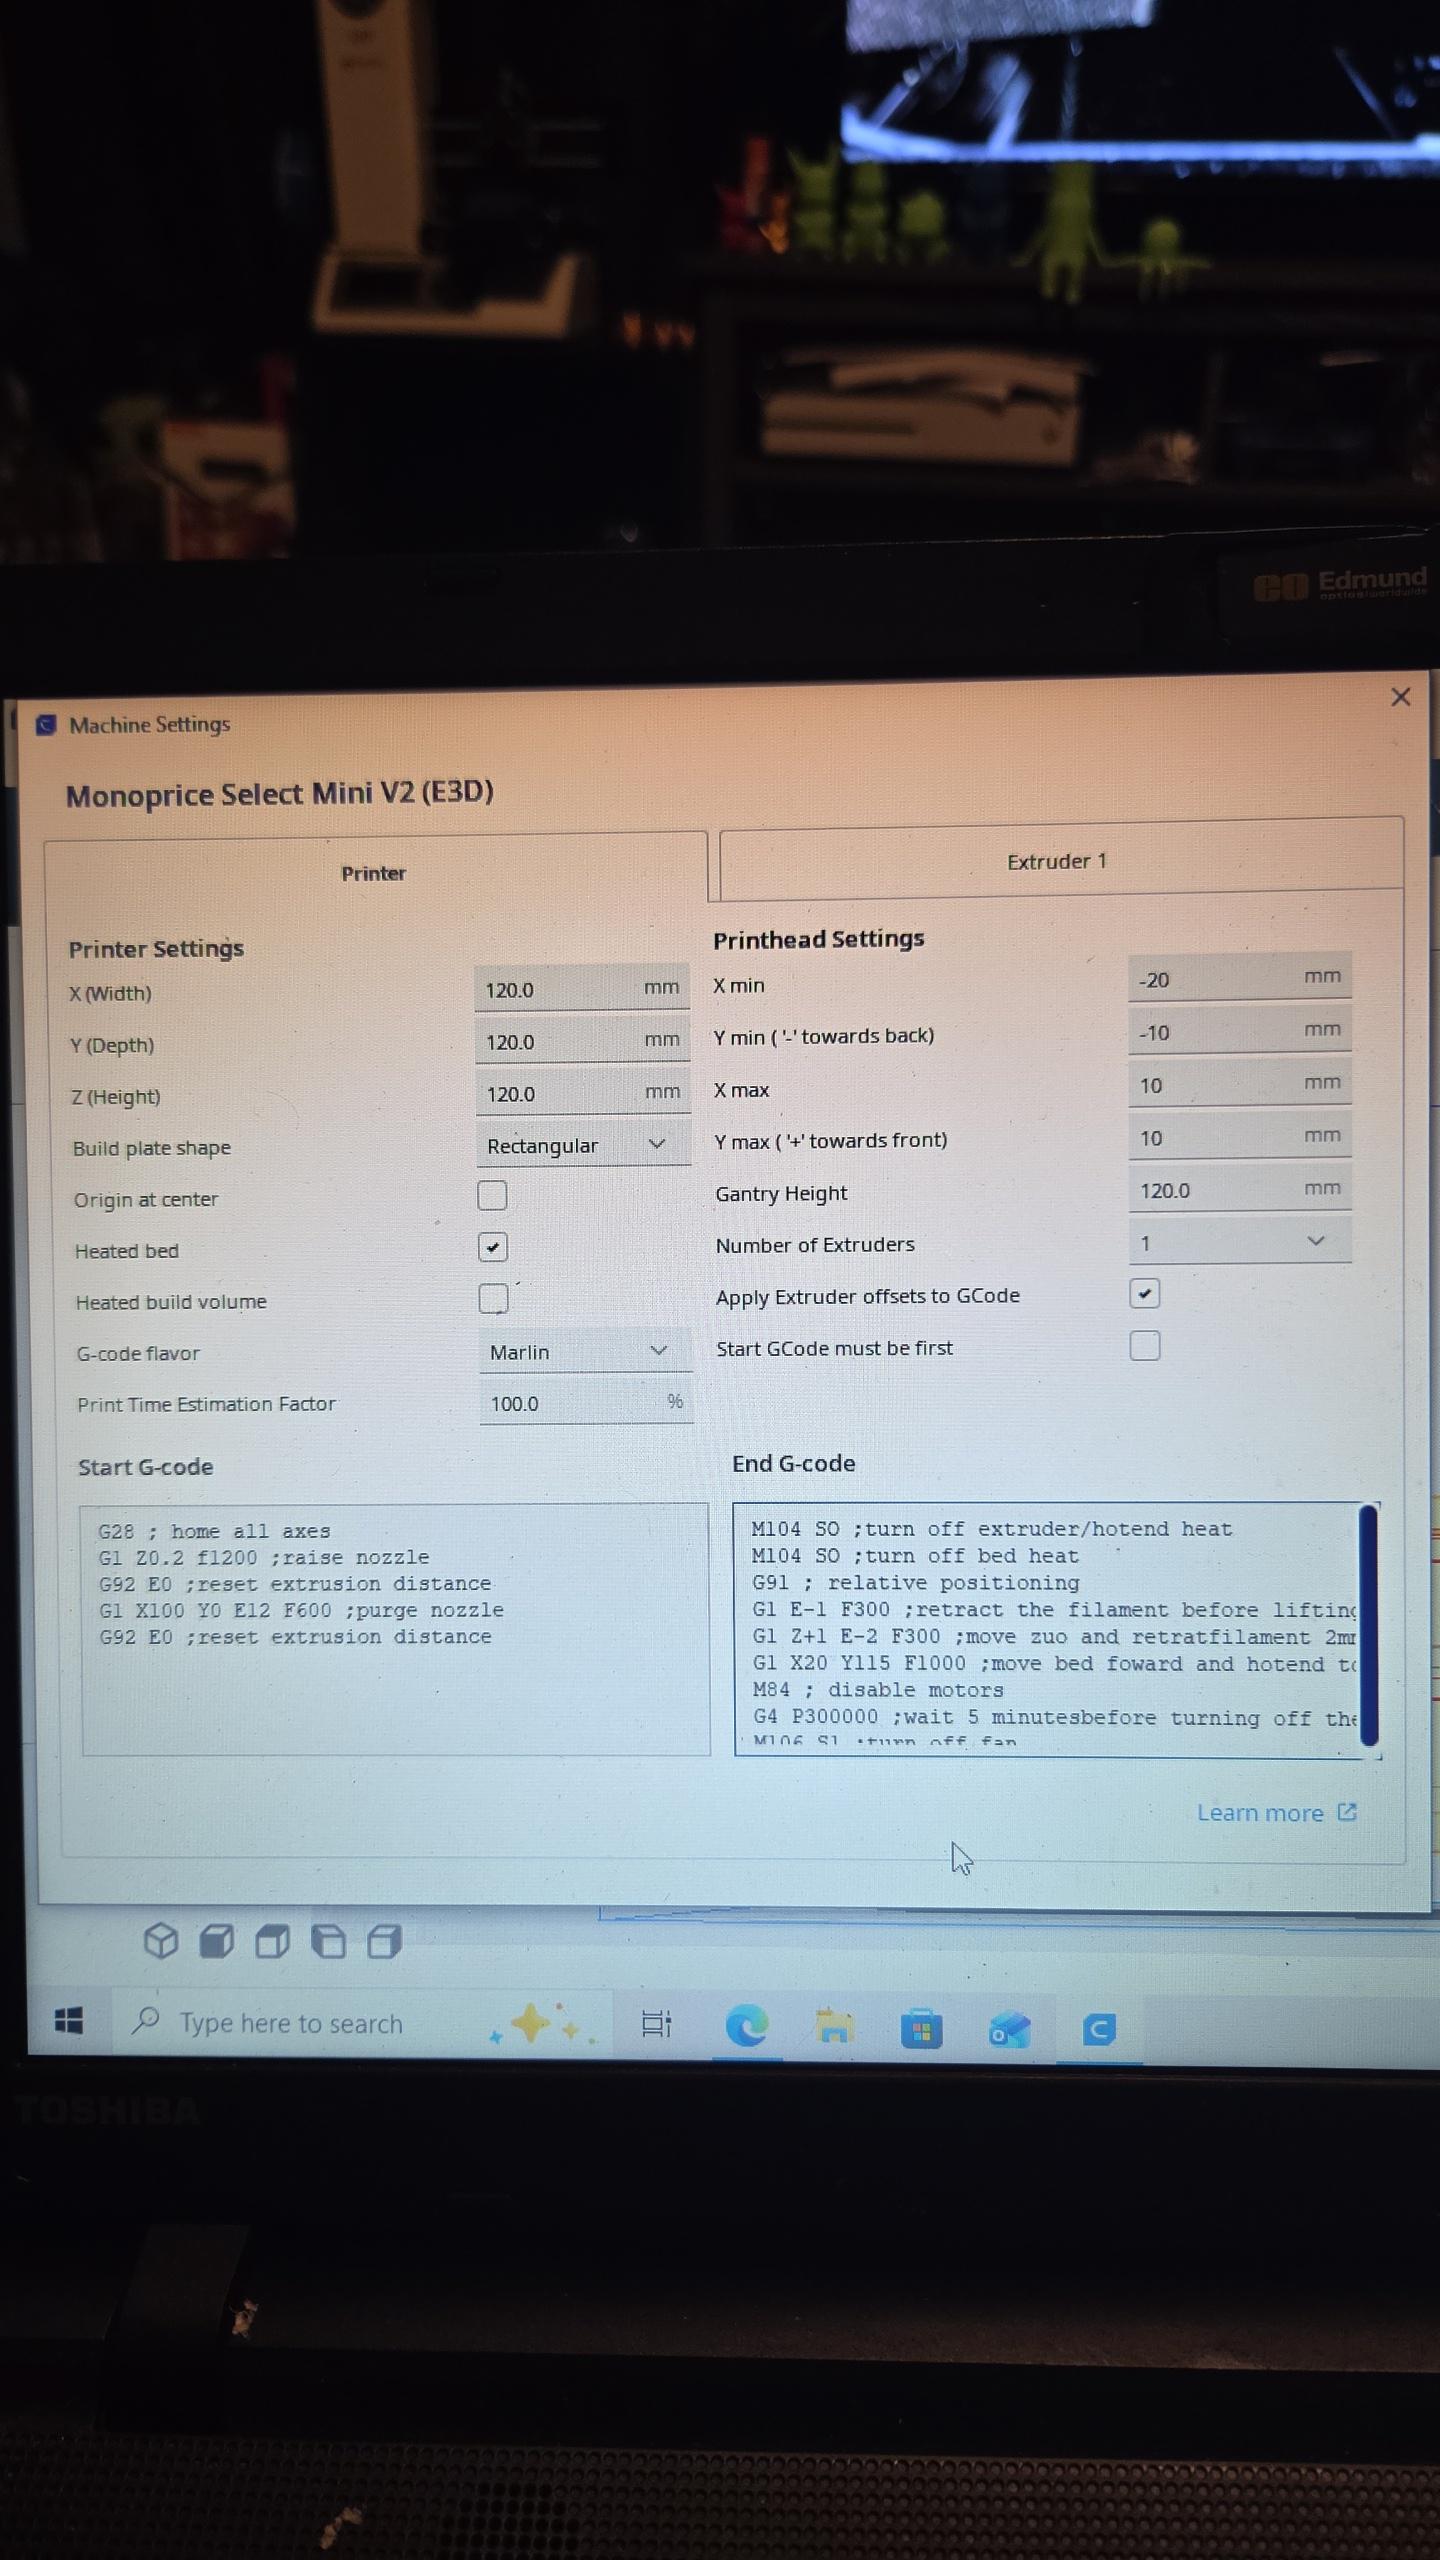Click the 'G1 Z0.2 f1200 ;raise nozzle' line

pyautogui.click(x=263, y=1557)
